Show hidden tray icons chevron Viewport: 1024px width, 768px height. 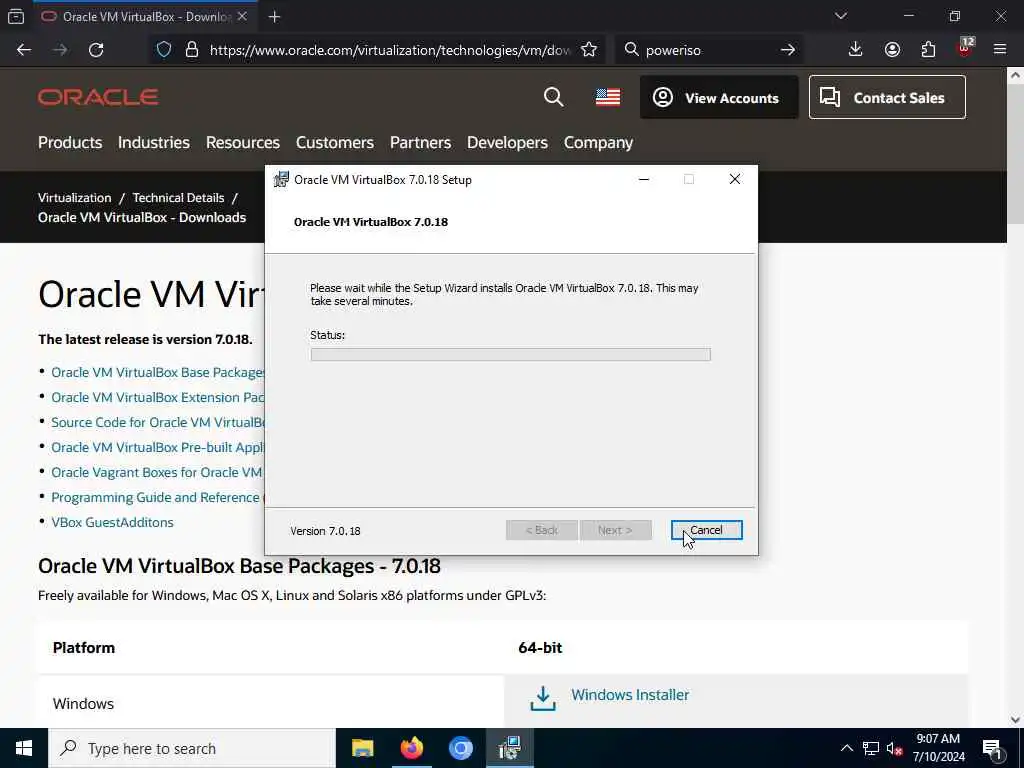point(846,748)
